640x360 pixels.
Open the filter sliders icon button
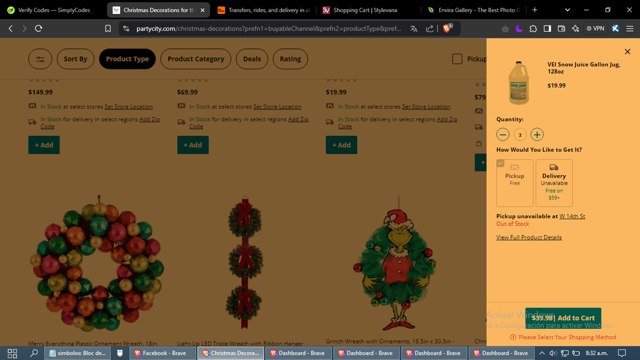coord(40,59)
